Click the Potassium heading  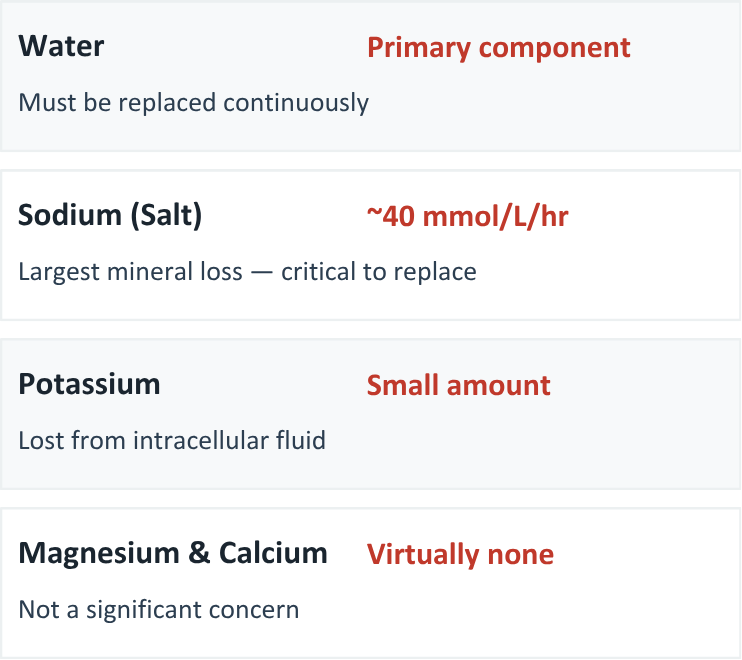89,385
